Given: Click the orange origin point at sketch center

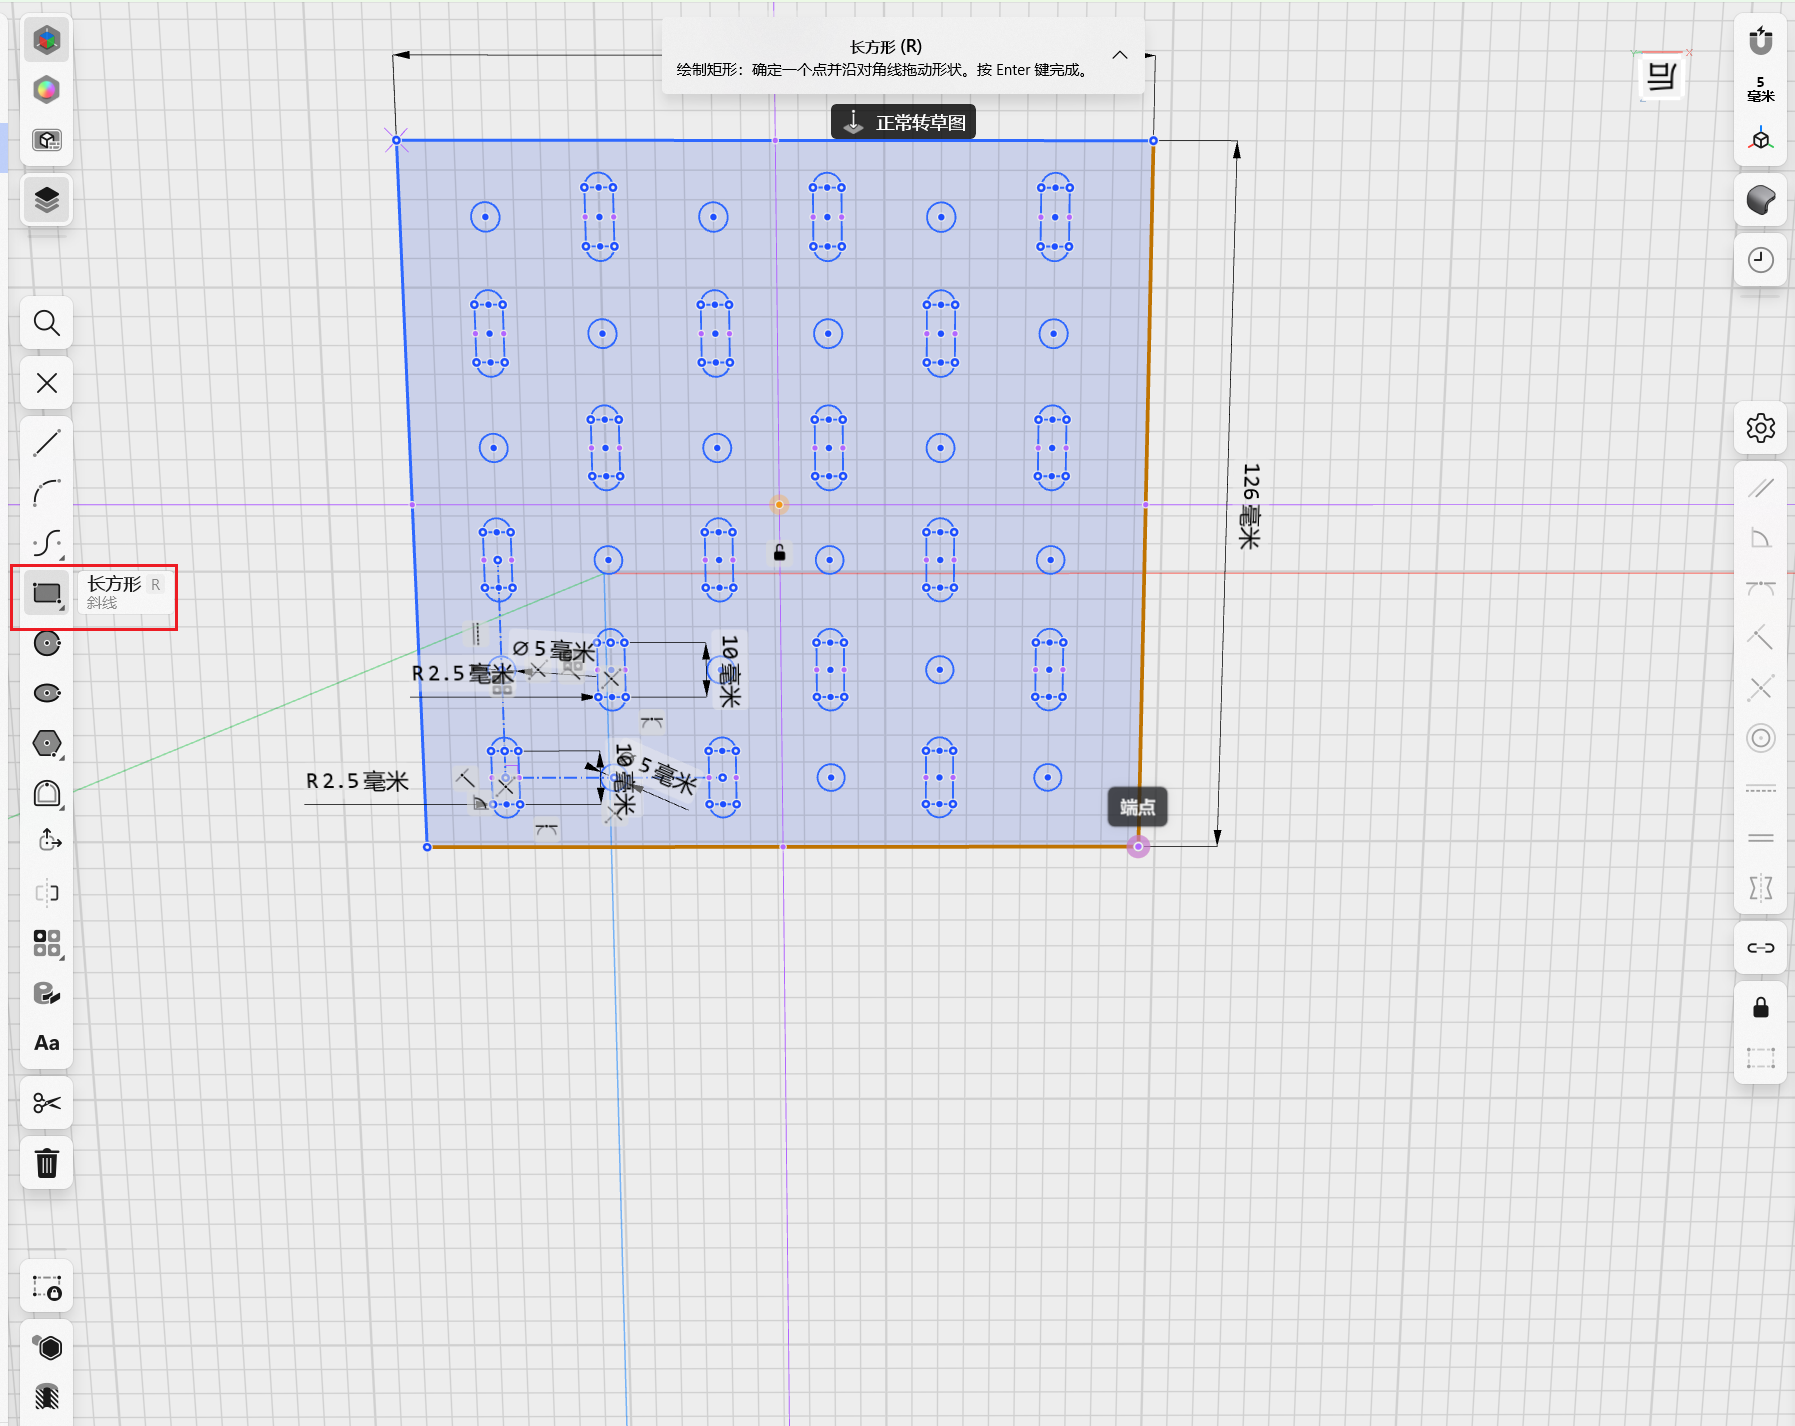Looking at the screenshot, I should click(779, 505).
